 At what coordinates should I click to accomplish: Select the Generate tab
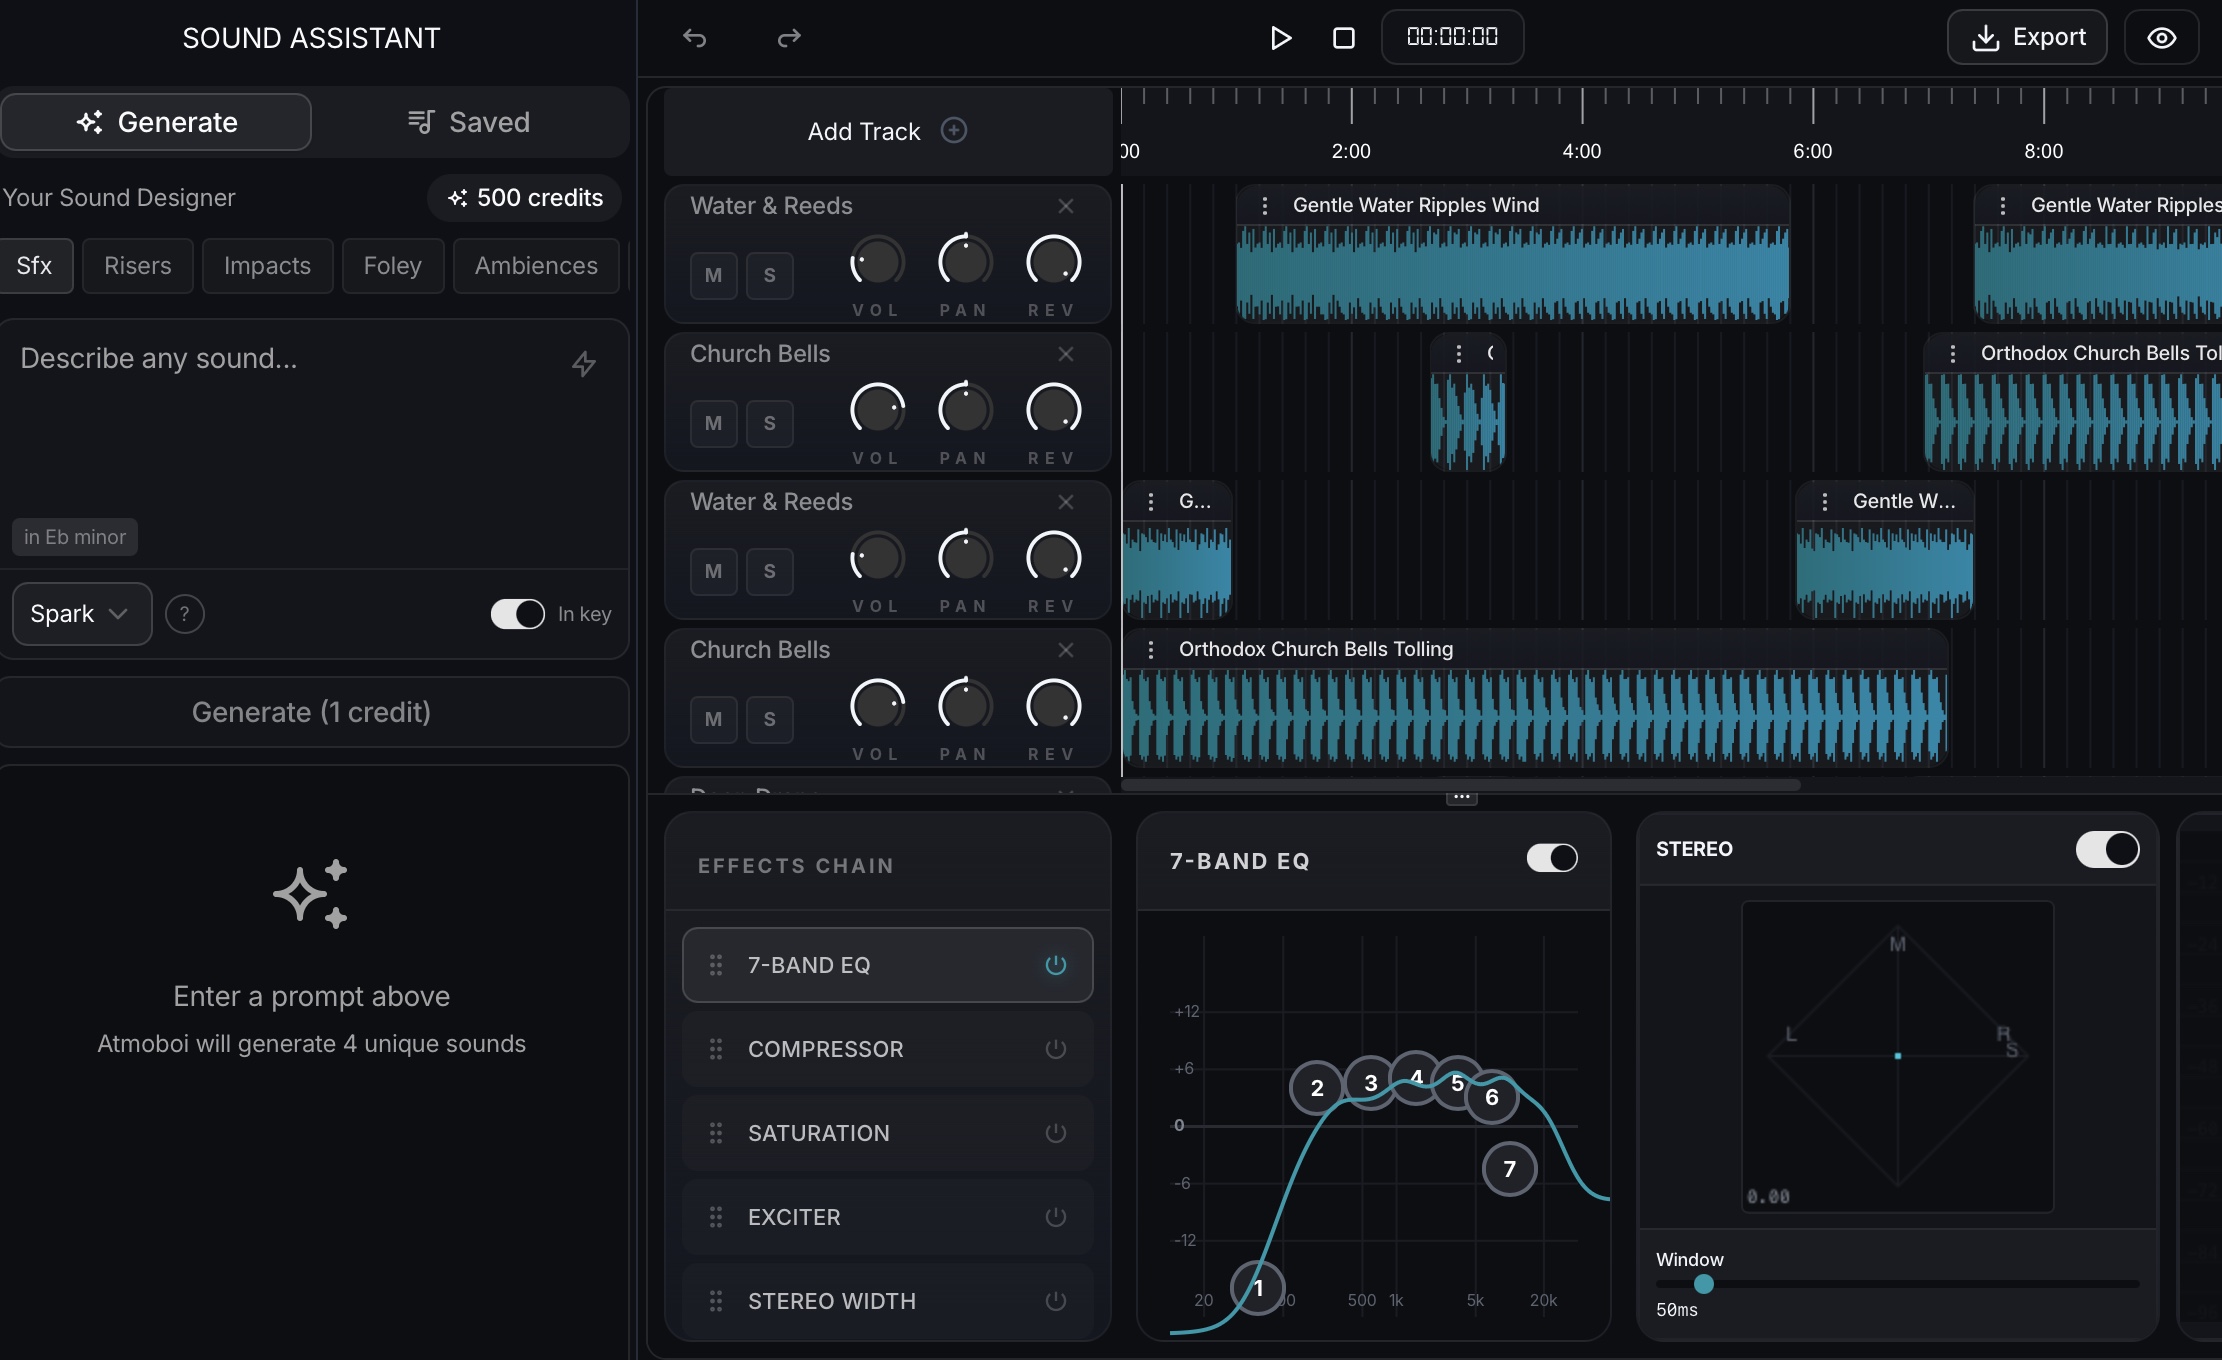point(157,122)
